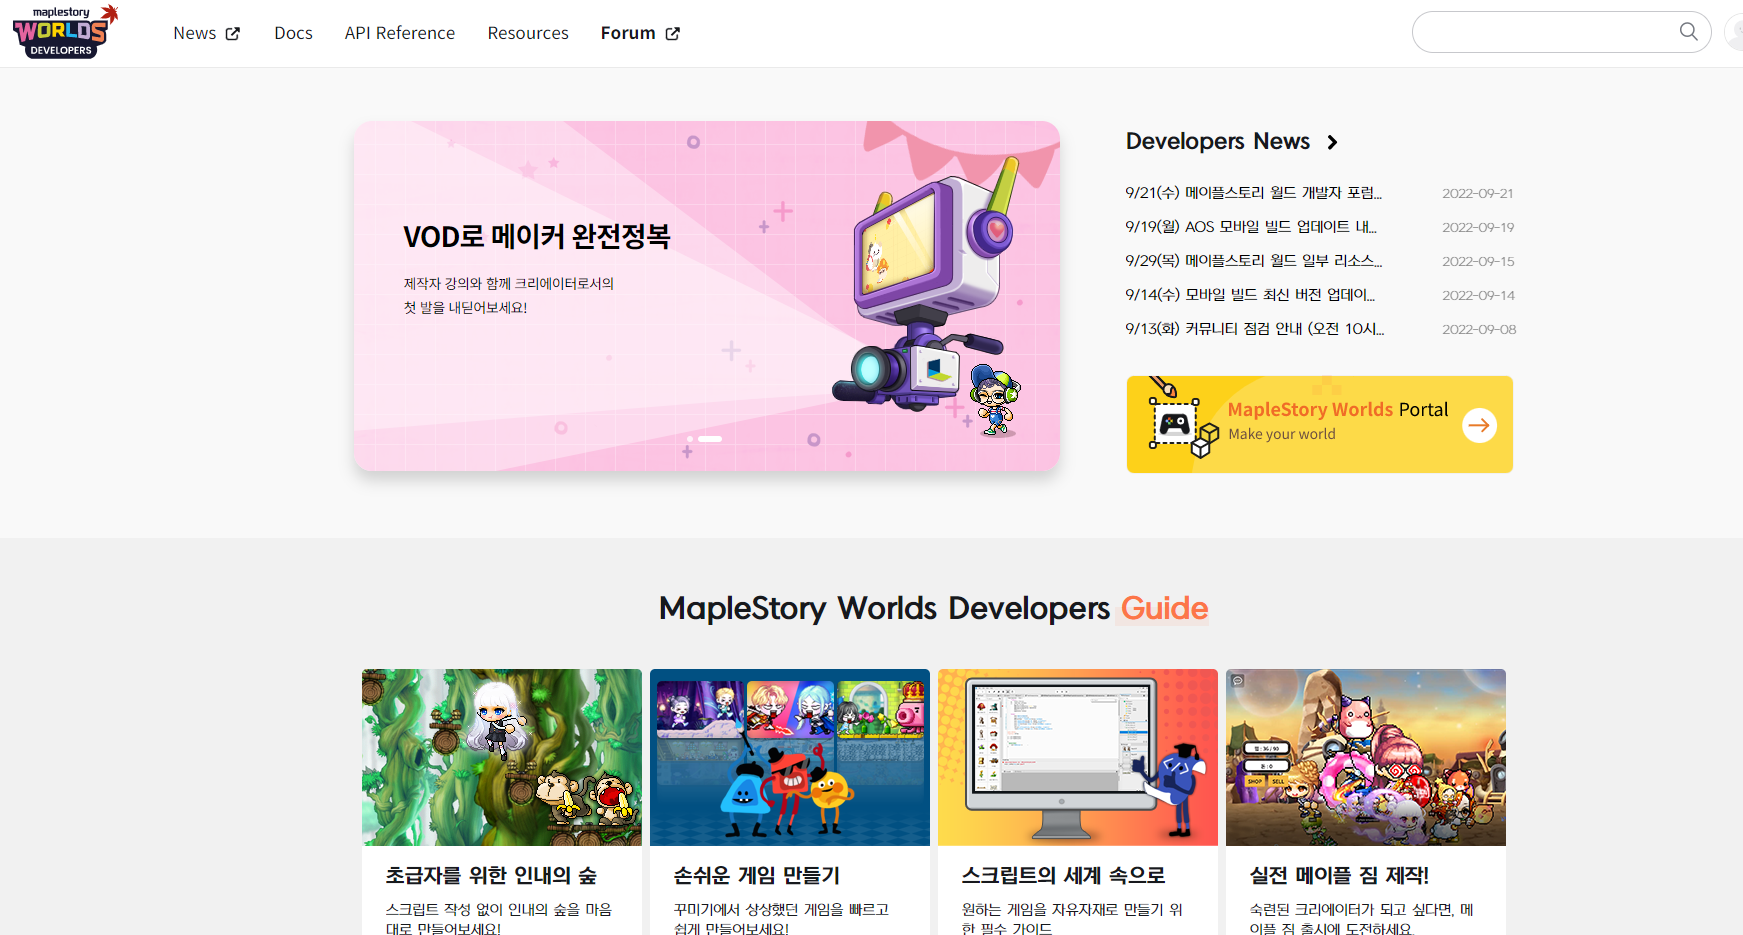Click the MapleStory Worlds Developers logo
Image resolution: width=1743 pixels, height=935 pixels.
(x=65, y=32)
